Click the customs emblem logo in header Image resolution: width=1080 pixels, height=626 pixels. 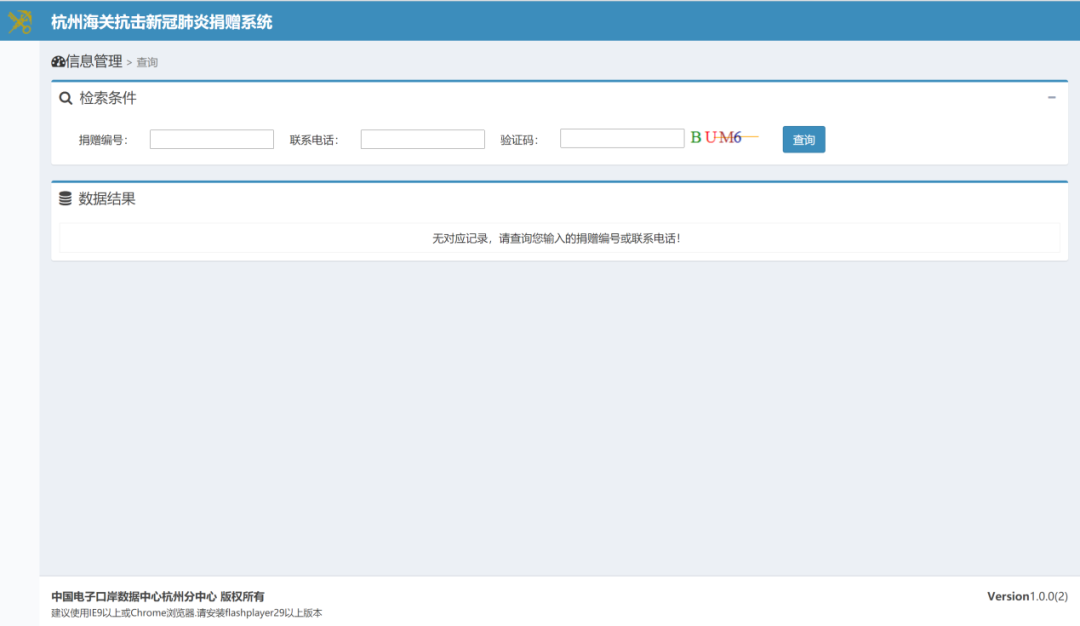20,21
